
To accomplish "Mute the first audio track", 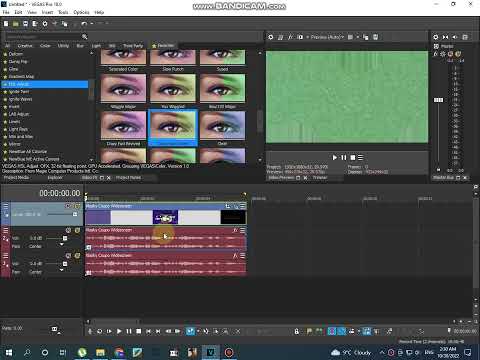I will click(68, 230).
